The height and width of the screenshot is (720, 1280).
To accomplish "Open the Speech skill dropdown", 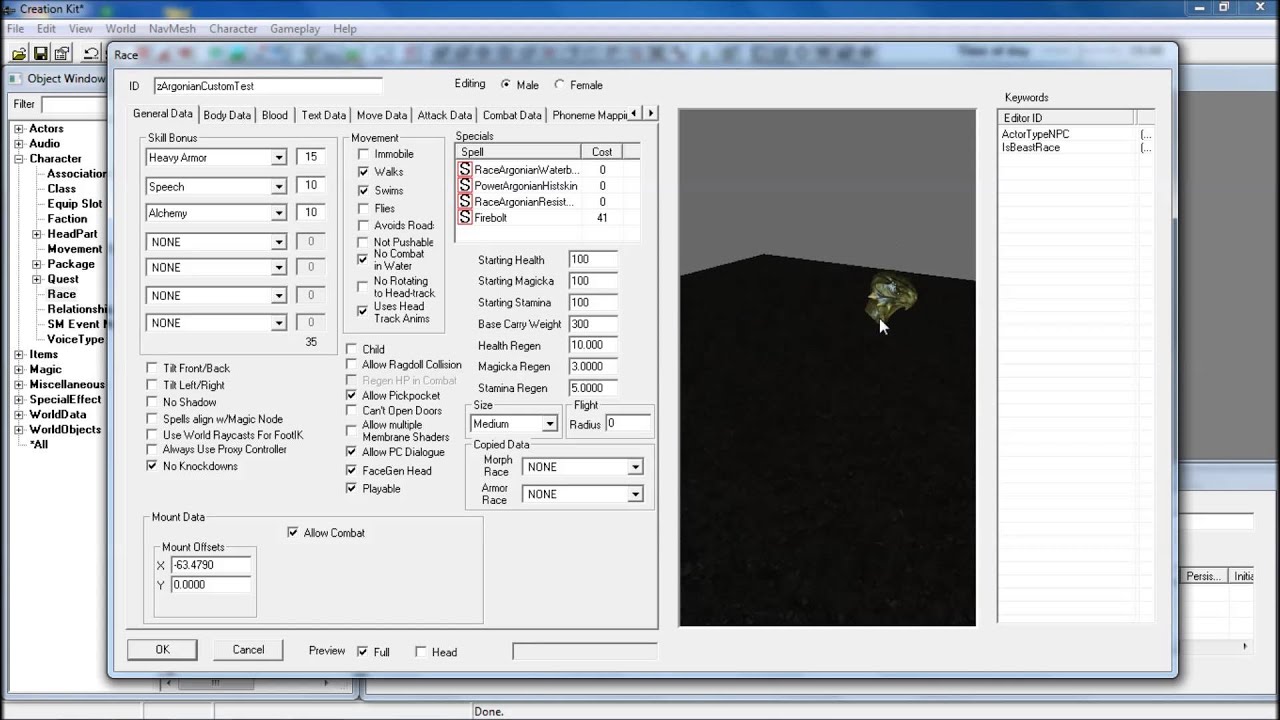I will (x=279, y=186).
